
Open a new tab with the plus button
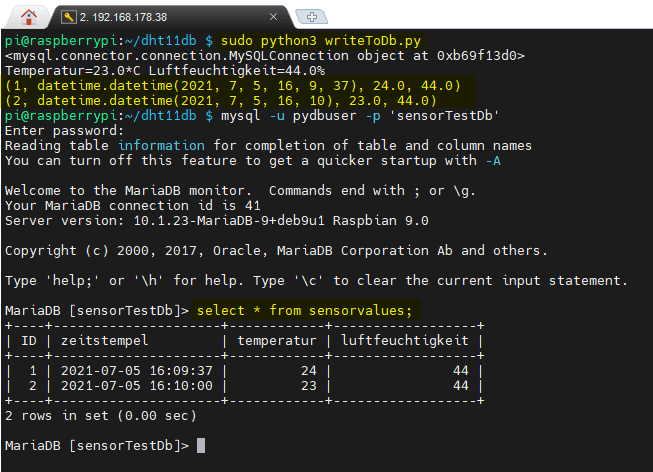coord(312,17)
